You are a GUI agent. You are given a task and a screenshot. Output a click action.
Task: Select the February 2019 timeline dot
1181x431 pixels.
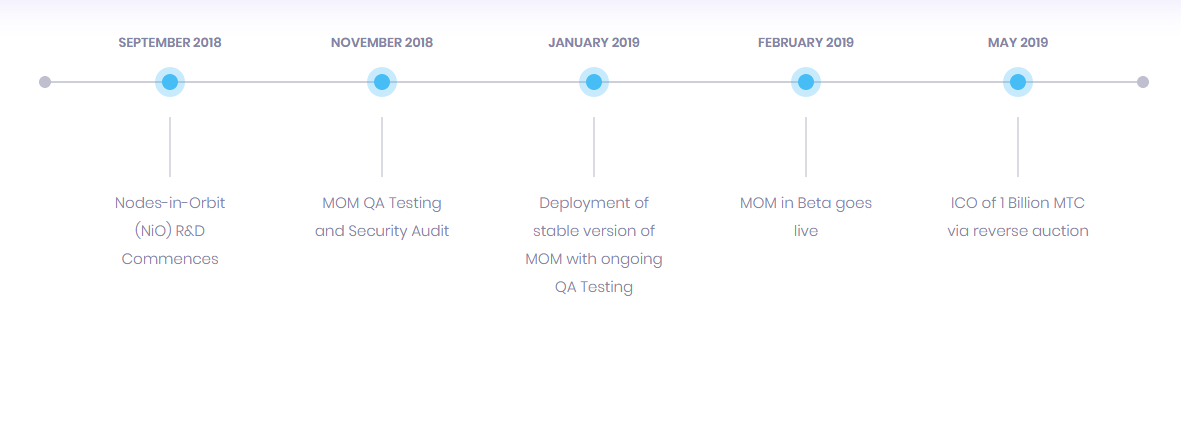[x=806, y=82]
